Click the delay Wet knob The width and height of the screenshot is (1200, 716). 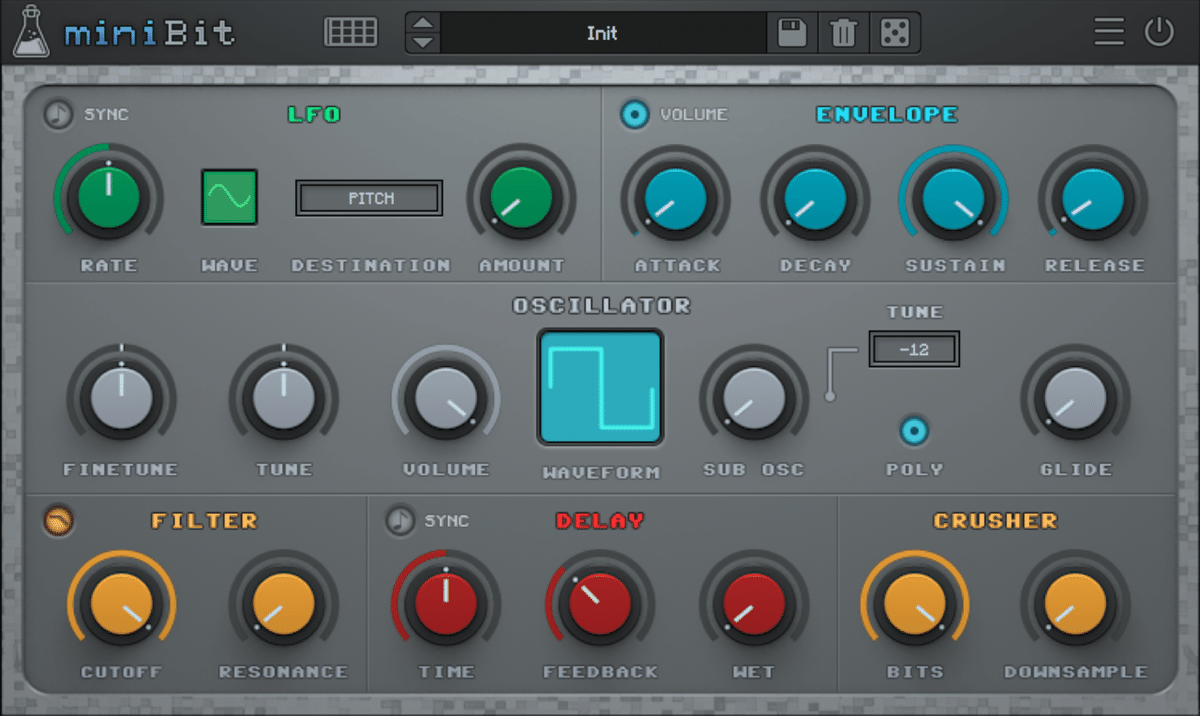754,603
